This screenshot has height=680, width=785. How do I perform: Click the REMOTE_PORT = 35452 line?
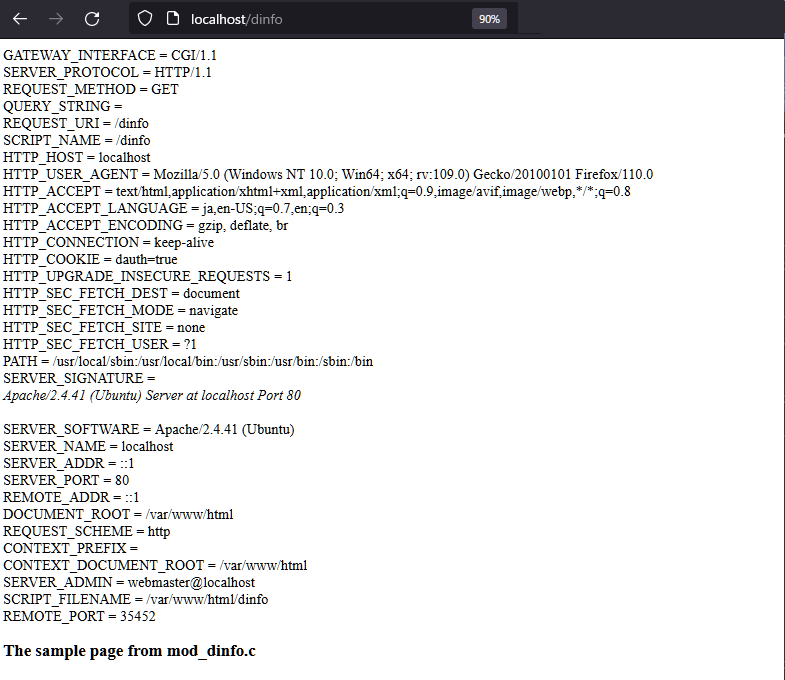(x=79, y=616)
